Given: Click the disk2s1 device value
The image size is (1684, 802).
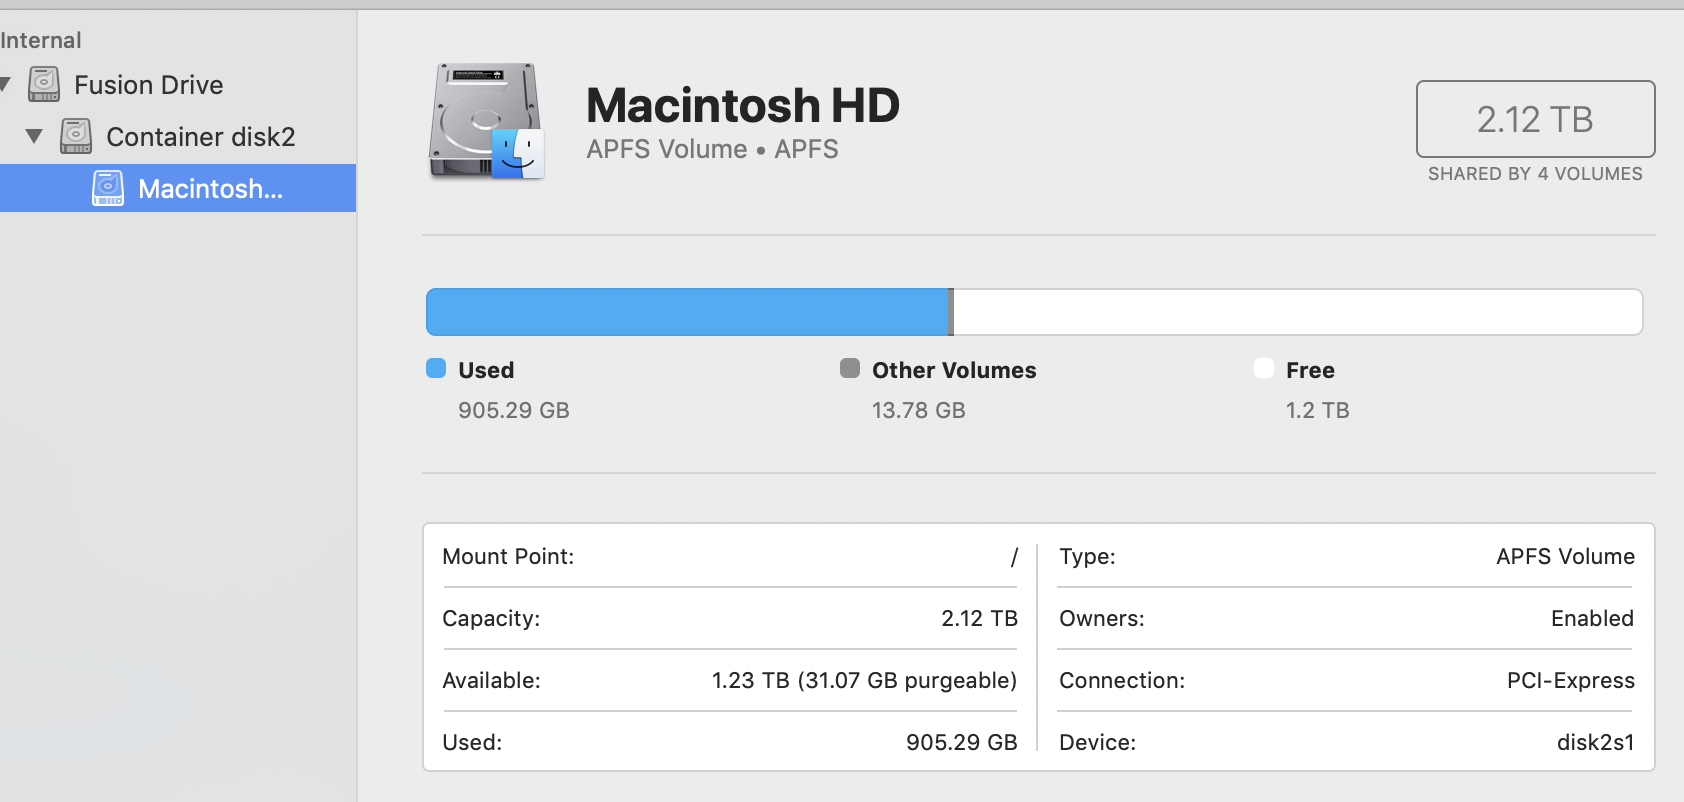Looking at the screenshot, I should click(1595, 742).
